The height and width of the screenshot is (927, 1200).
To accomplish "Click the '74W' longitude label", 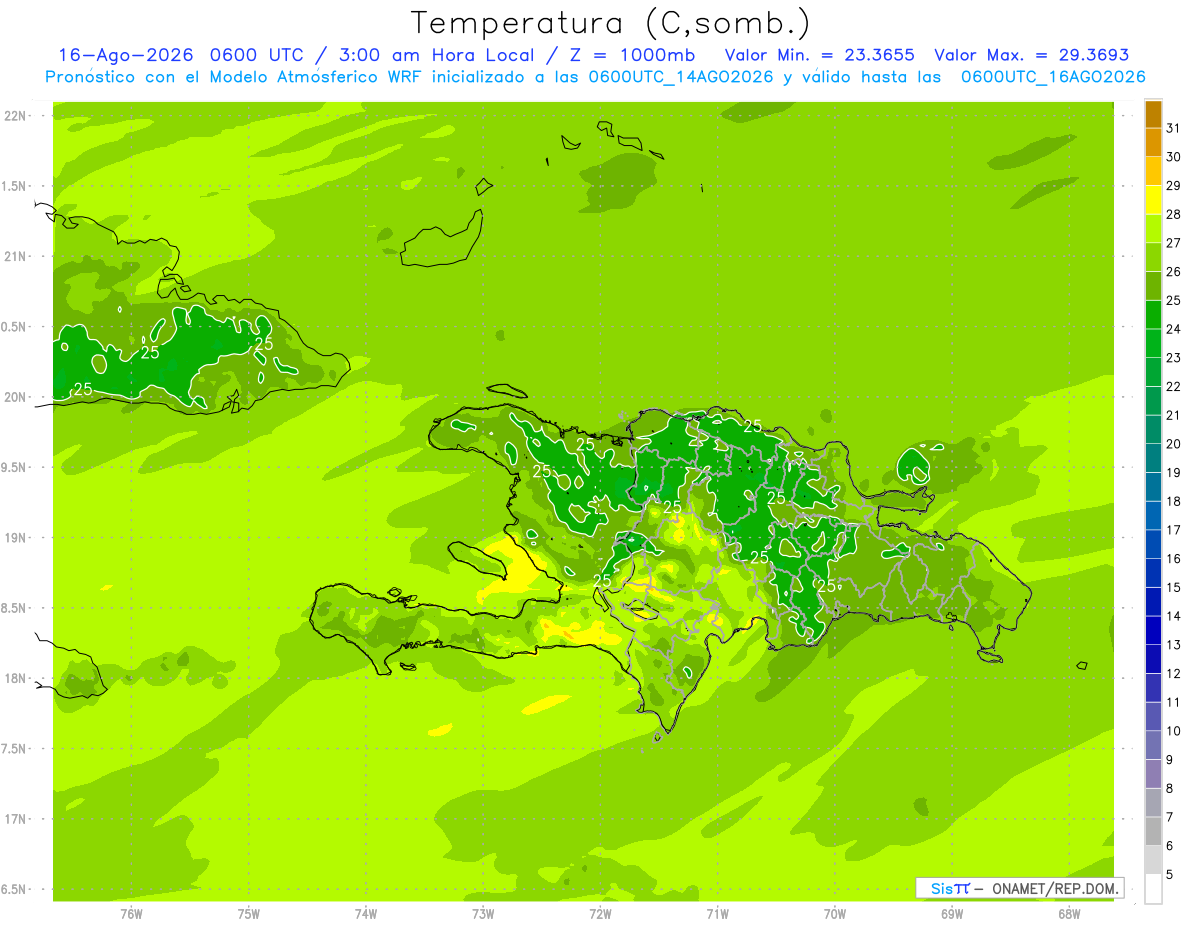I will point(366,913).
